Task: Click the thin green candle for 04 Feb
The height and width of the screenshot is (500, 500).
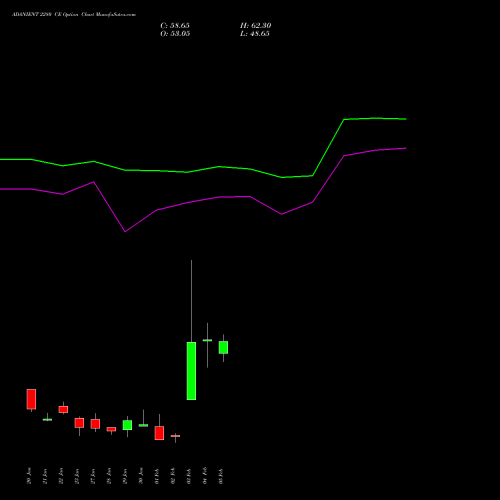Action: [207, 340]
